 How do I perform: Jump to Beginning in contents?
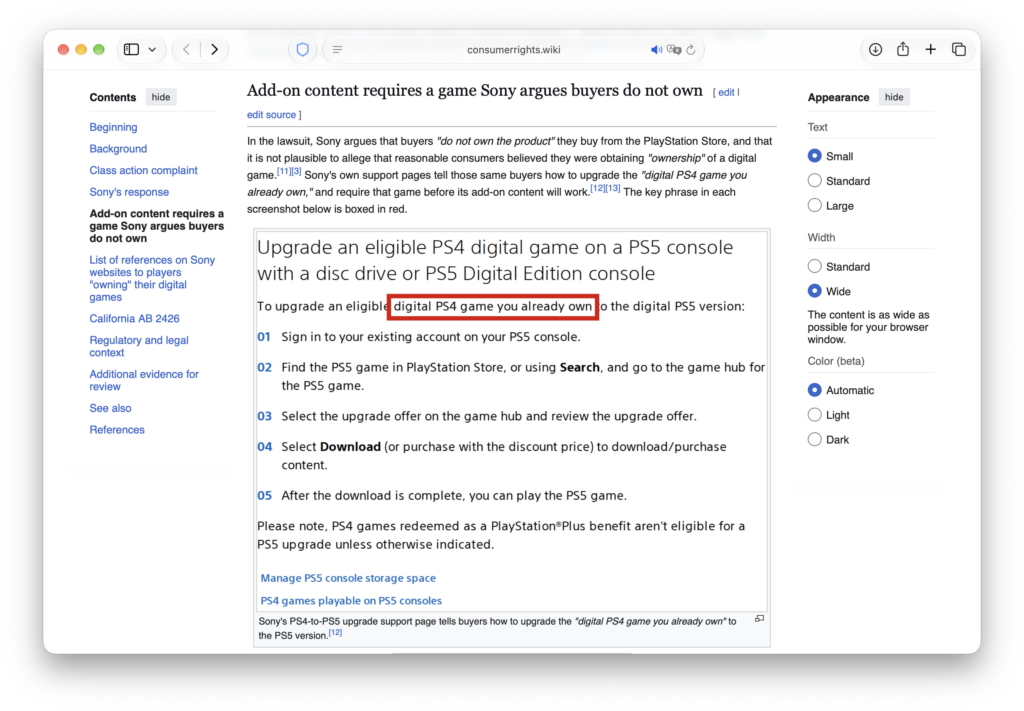(x=113, y=127)
